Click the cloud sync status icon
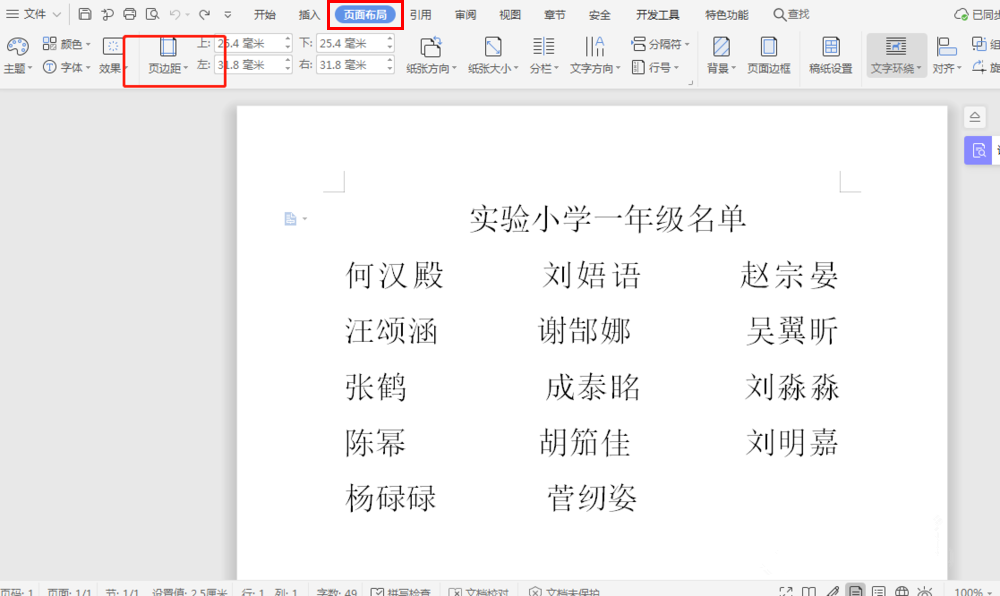1000x596 pixels. [x=961, y=14]
